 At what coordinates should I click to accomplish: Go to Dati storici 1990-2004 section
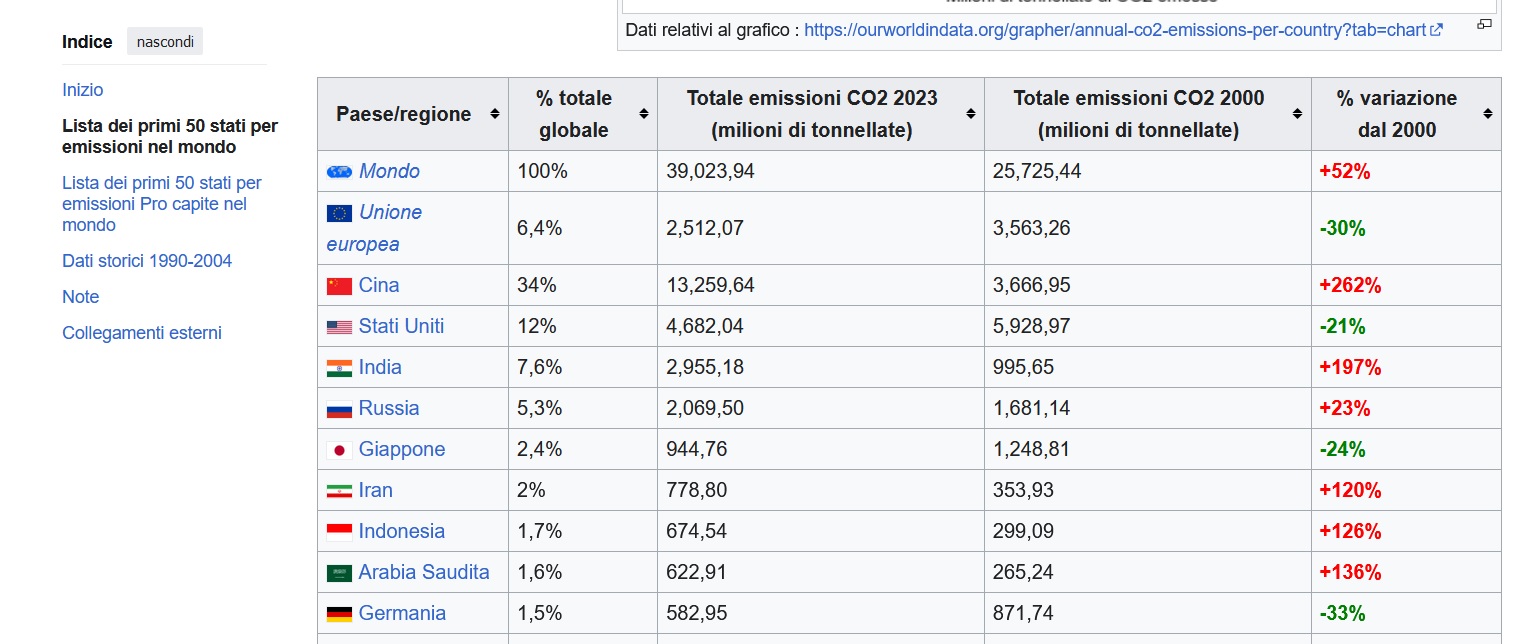pos(147,261)
